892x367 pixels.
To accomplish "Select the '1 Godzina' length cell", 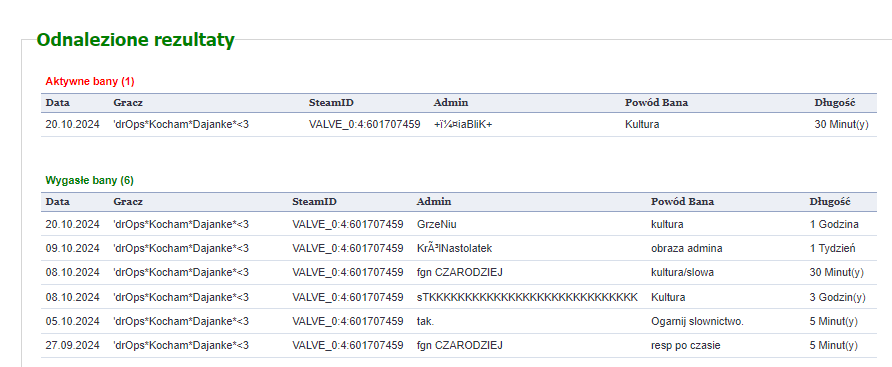I will coord(834,224).
